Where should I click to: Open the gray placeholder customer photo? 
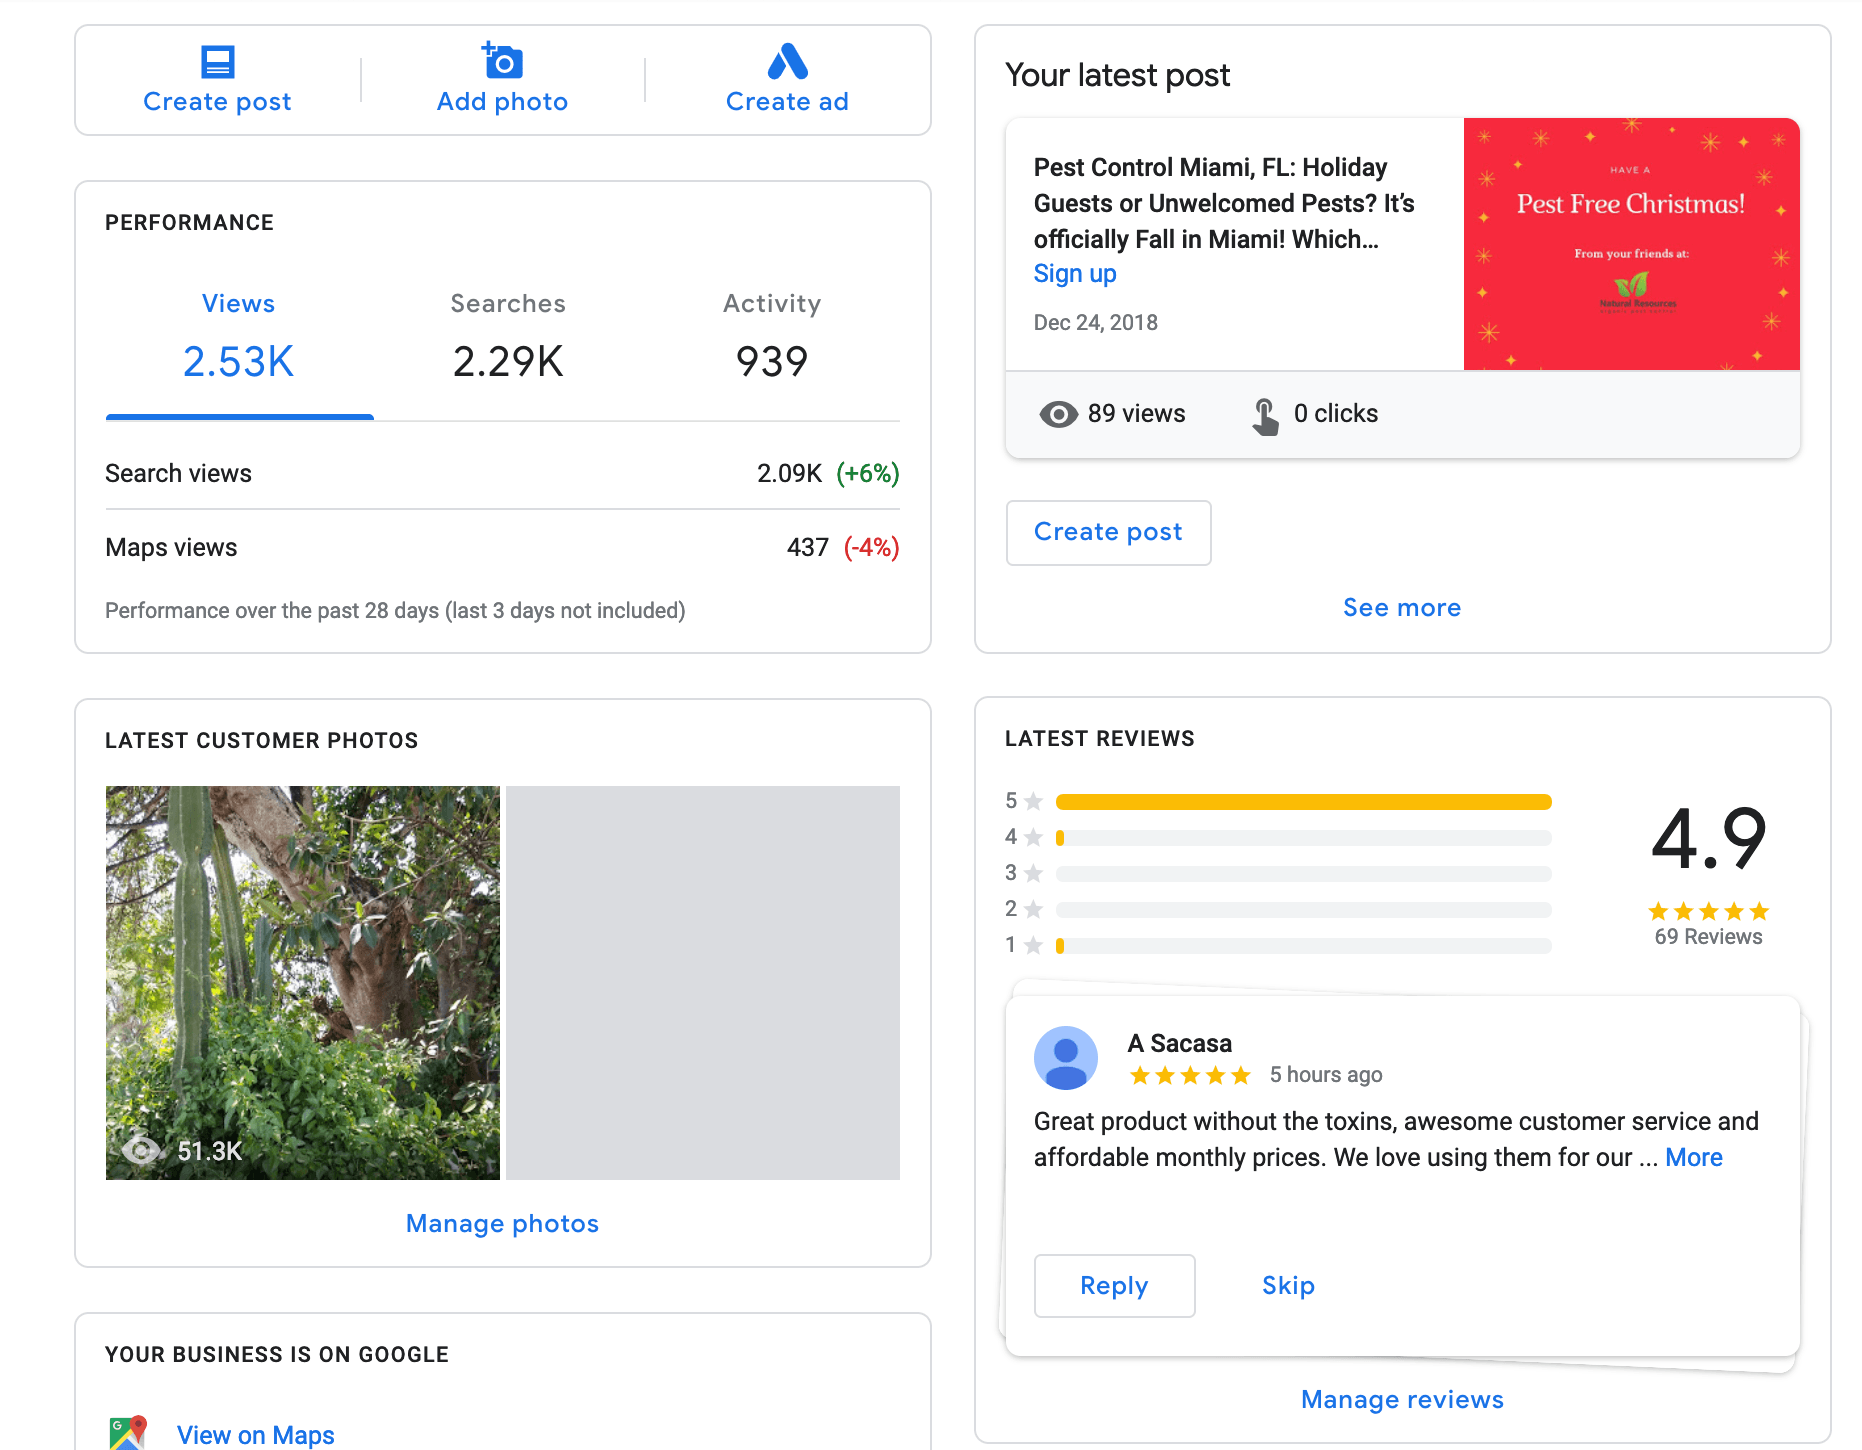click(703, 982)
